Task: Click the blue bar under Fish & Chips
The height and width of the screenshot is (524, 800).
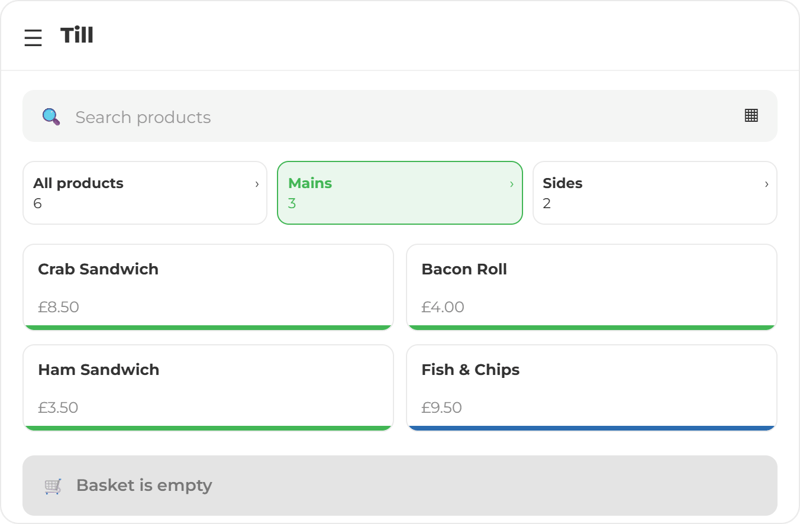Action: (591, 429)
